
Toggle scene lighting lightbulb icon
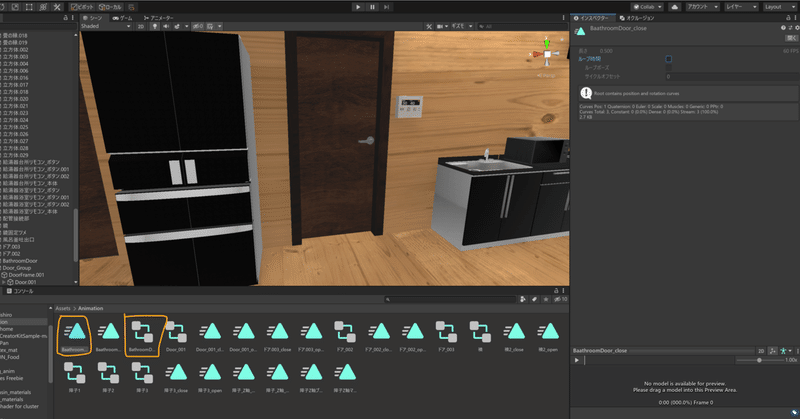pyautogui.click(x=155, y=27)
